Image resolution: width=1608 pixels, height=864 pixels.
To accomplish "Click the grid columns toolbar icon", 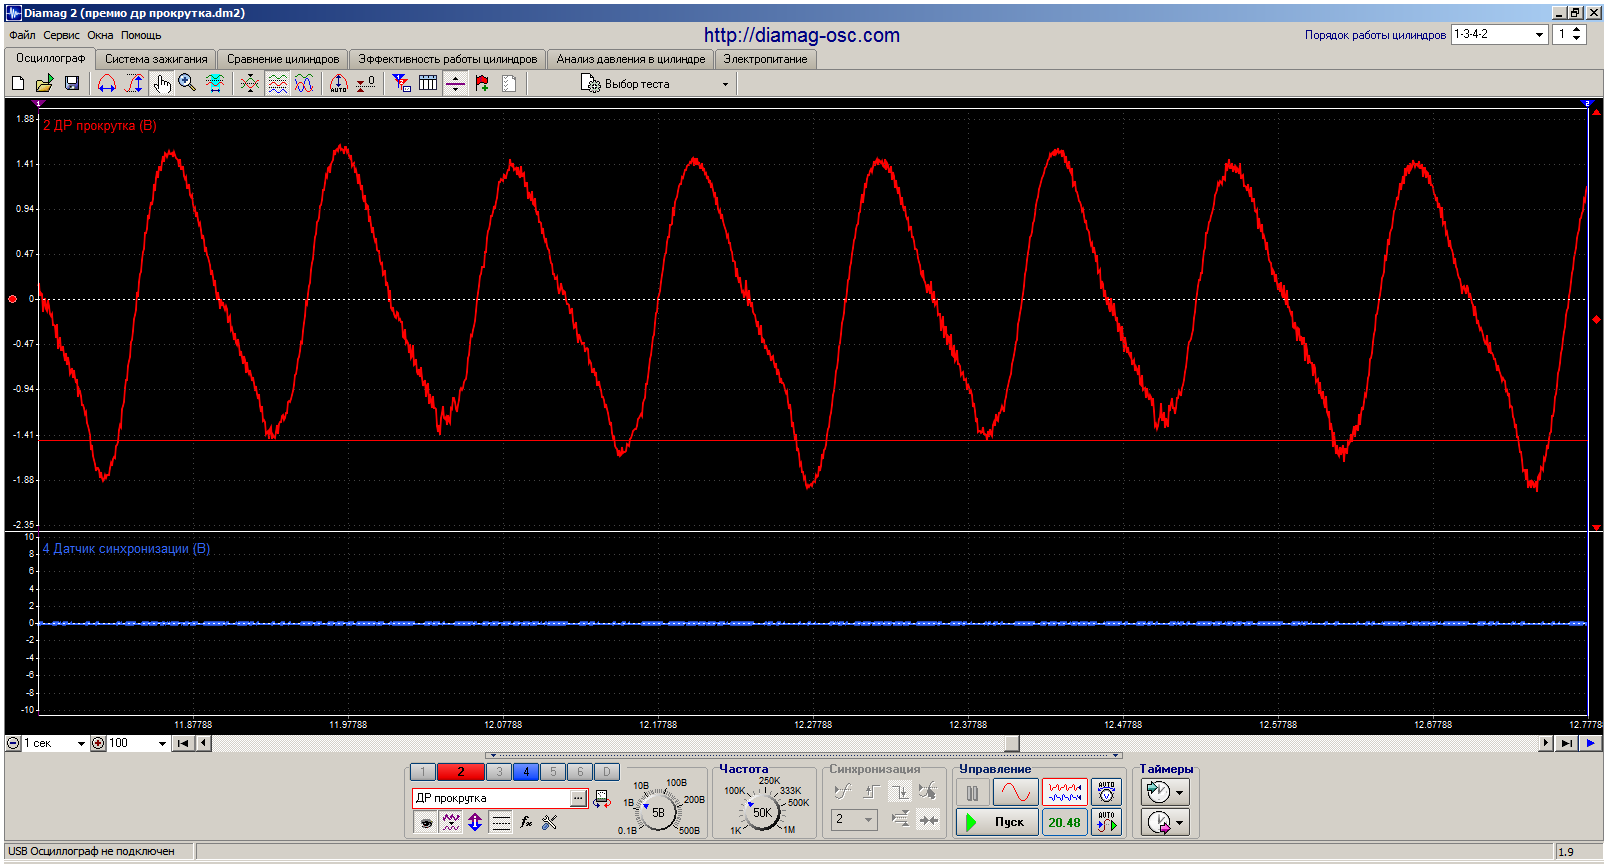I will pyautogui.click(x=428, y=84).
